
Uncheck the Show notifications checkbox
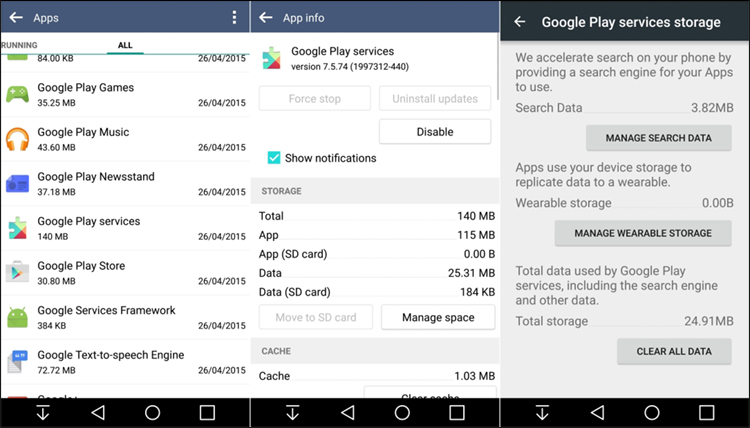click(274, 158)
